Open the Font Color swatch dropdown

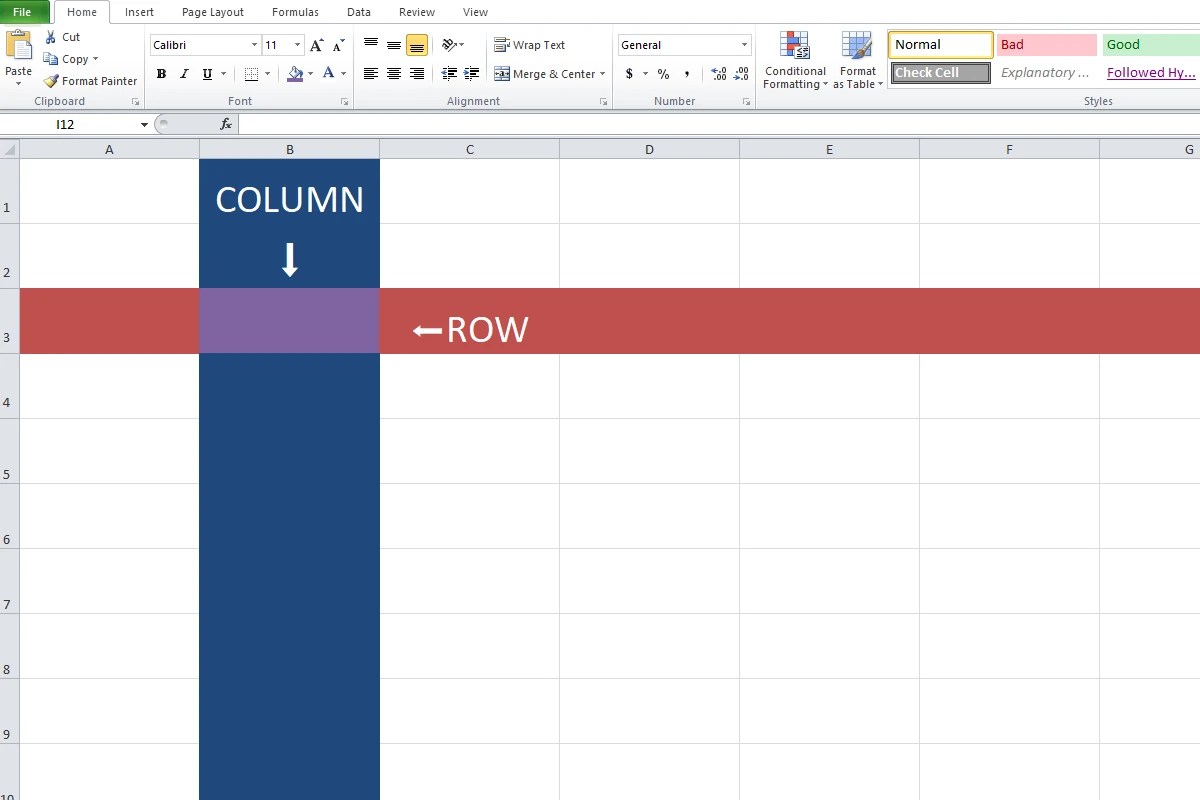coord(343,74)
